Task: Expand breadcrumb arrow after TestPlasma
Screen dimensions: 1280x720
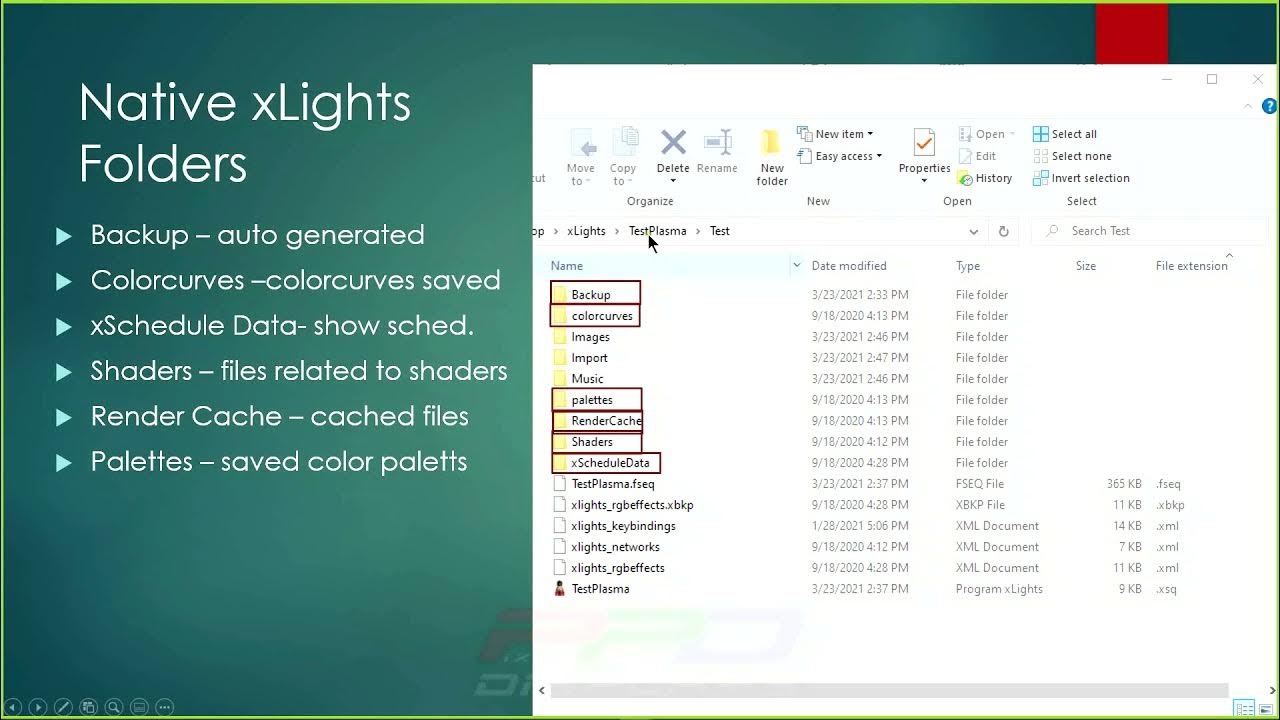Action: 698,231
